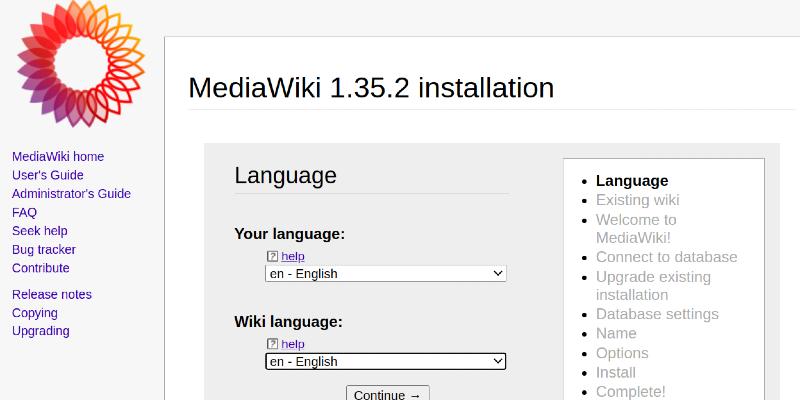Click the Install step
800x400 pixels.
[x=616, y=373]
